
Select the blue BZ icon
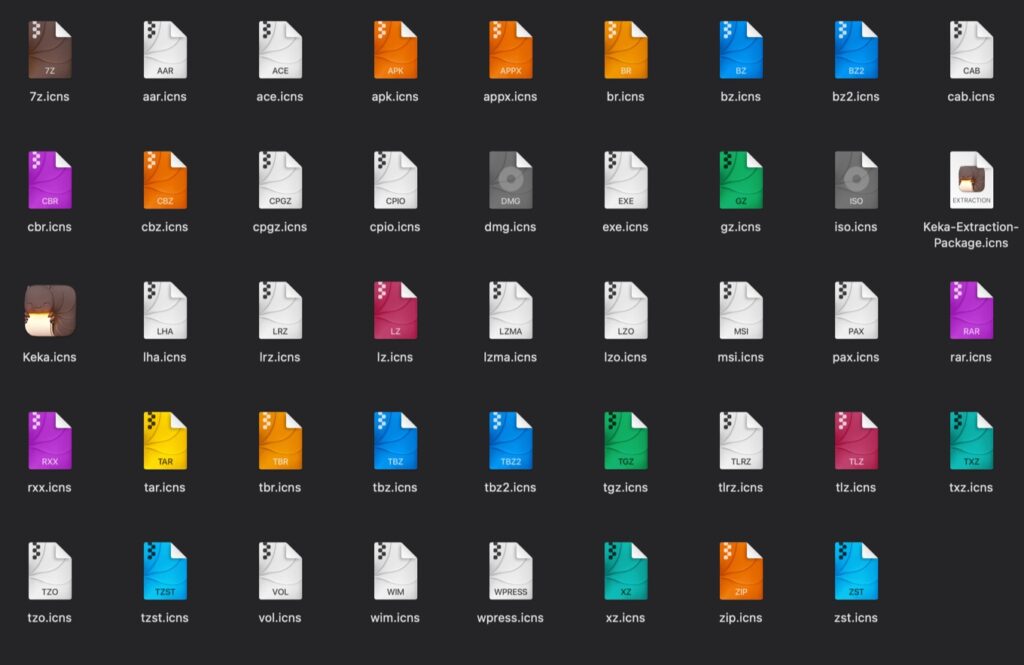(x=741, y=50)
